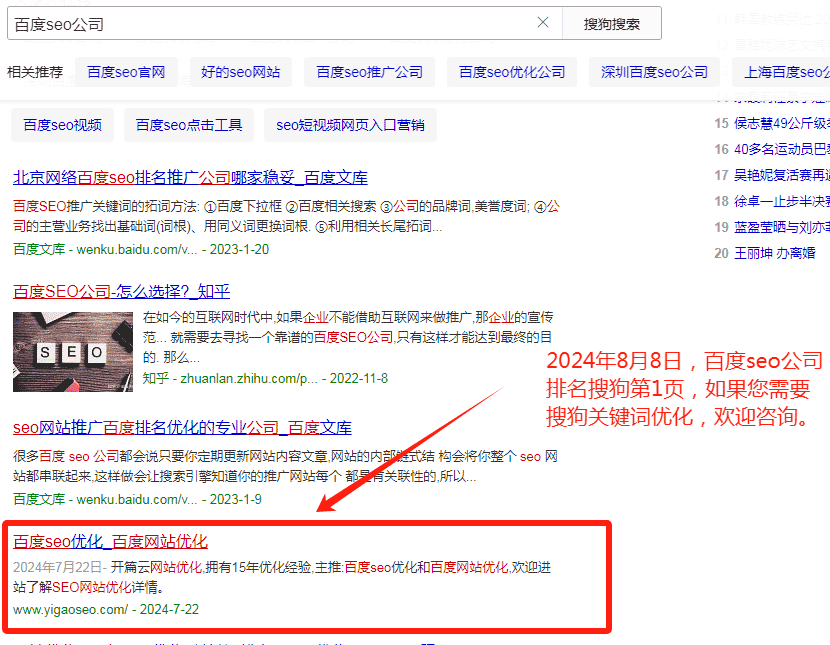
Task: Clear the search box with the X icon
Action: point(543,22)
